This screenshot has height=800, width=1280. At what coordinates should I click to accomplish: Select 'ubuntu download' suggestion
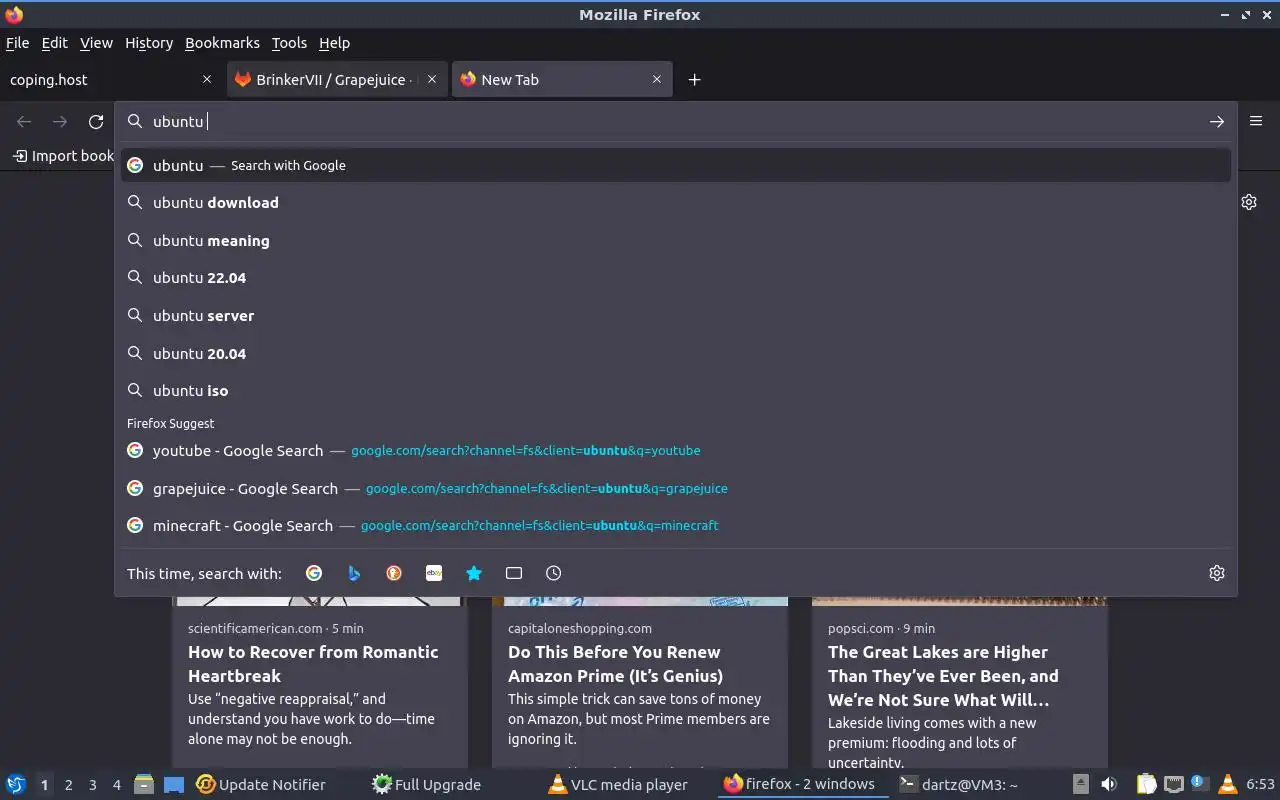tap(676, 202)
